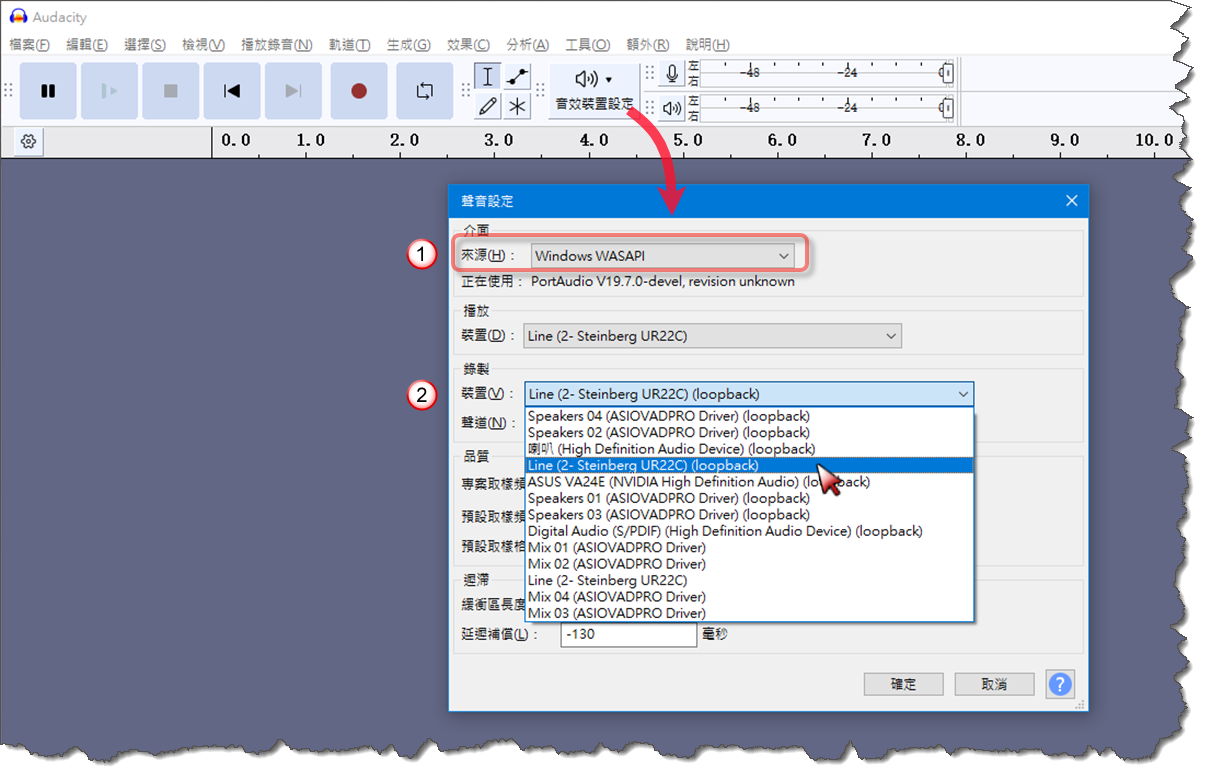Select the asterisk Multi-tool
The height and width of the screenshot is (778, 1210).
pos(517,106)
